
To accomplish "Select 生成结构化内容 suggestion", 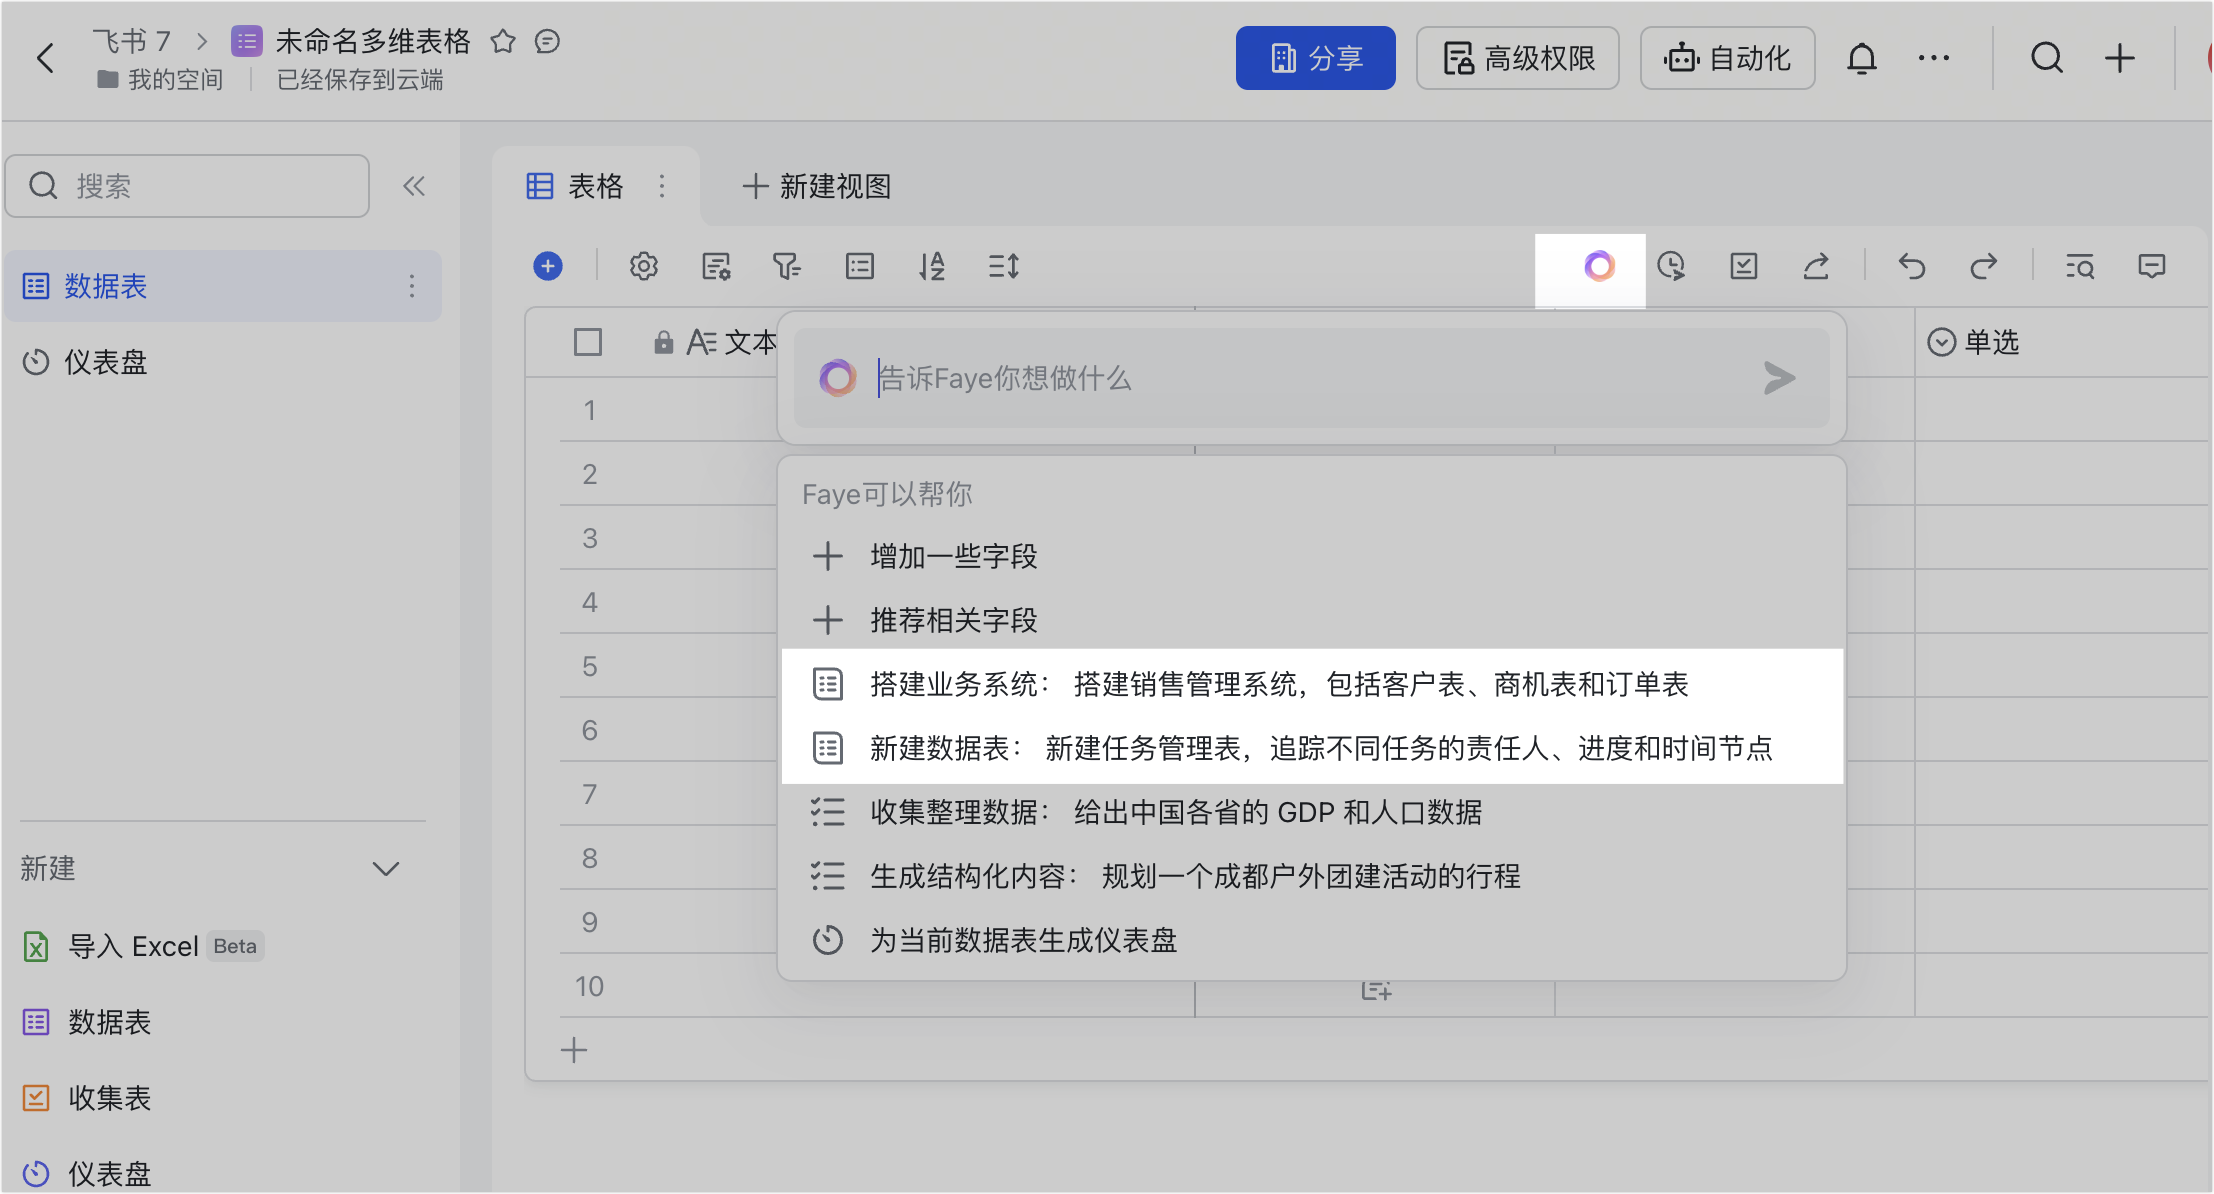I will (1312, 876).
